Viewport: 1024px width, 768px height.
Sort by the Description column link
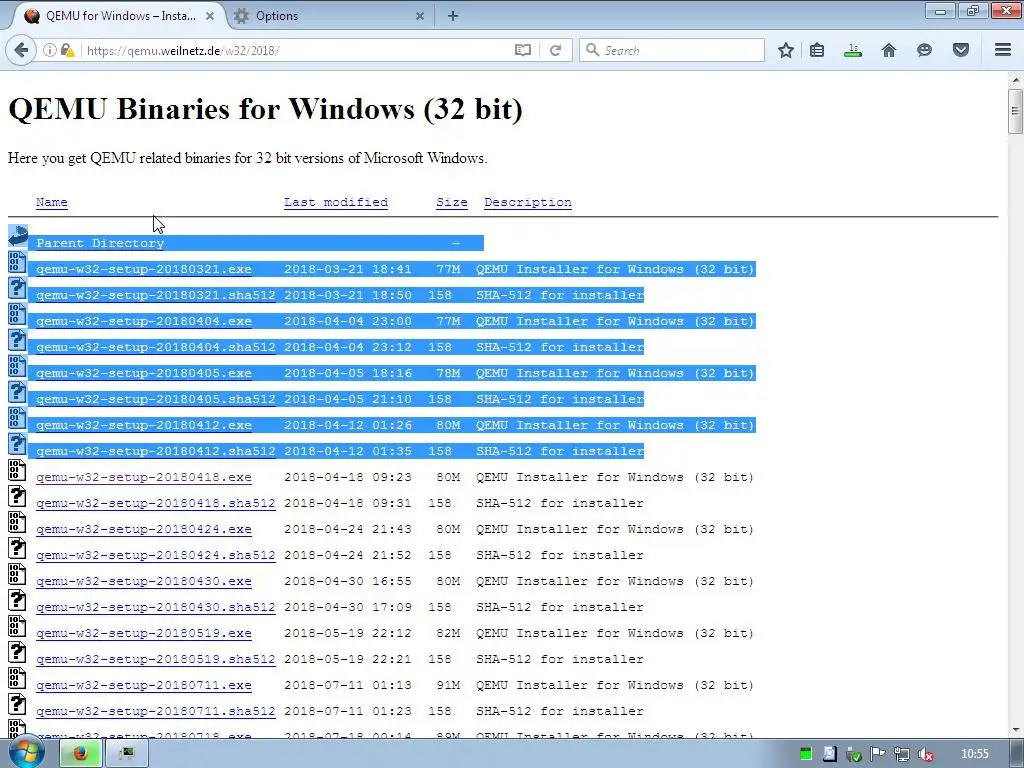pos(528,202)
